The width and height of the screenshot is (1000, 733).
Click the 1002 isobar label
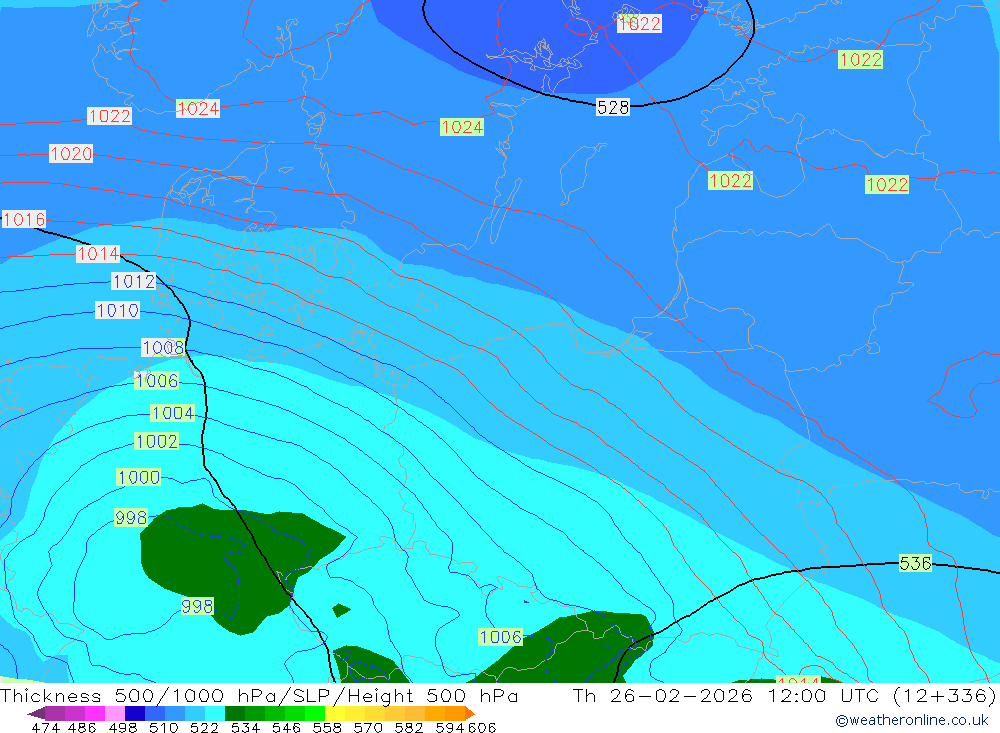tap(156, 441)
